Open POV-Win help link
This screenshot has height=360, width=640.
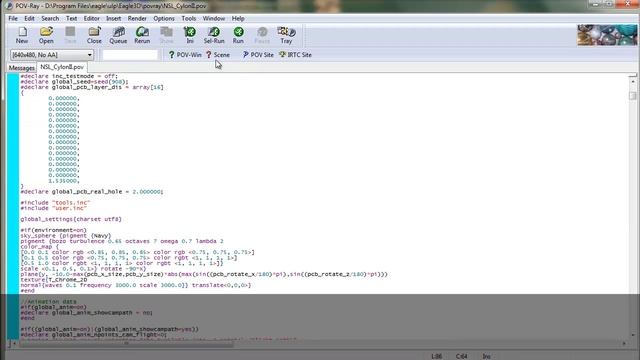click(x=185, y=55)
